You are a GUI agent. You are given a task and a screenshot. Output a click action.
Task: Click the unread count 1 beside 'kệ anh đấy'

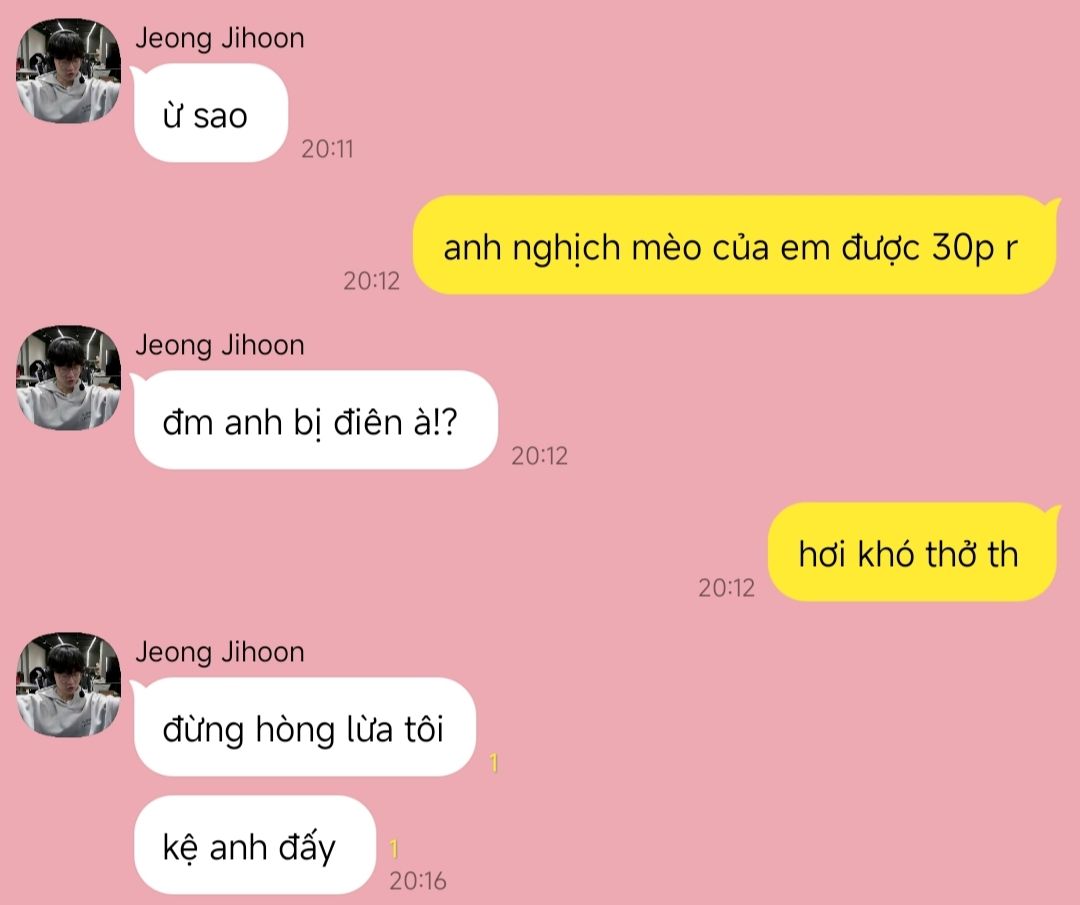click(393, 849)
